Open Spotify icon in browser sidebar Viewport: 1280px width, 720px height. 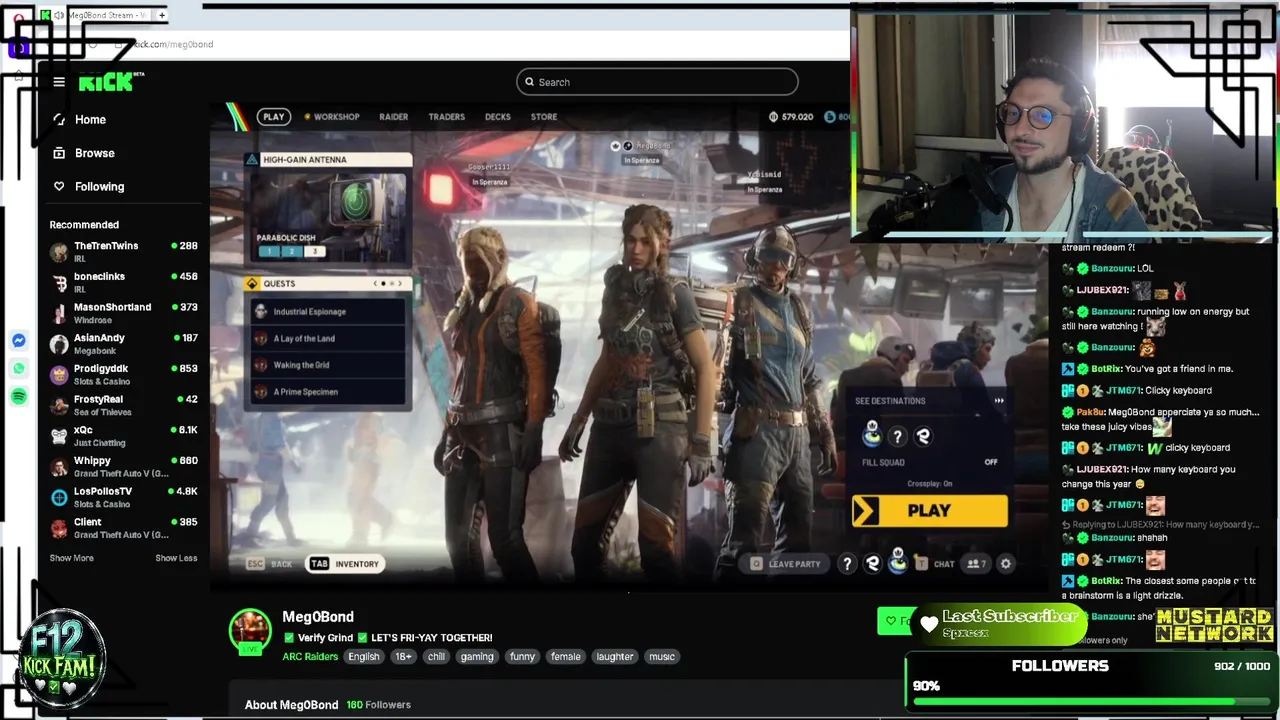pyautogui.click(x=19, y=397)
